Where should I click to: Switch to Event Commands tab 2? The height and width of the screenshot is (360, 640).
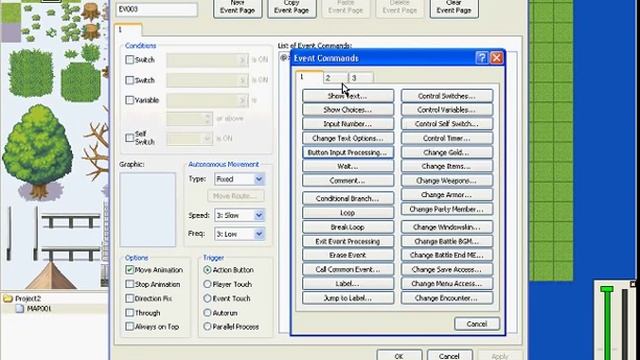pyautogui.click(x=335, y=78)
